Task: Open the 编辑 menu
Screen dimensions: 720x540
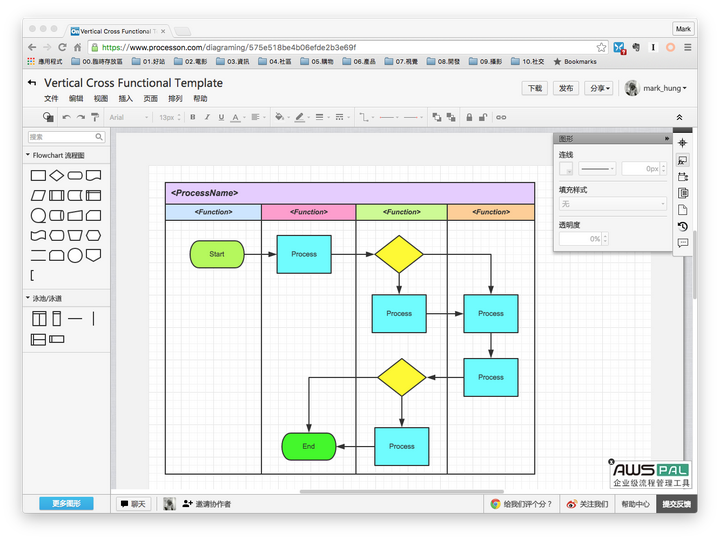Action: pos(76,98)
